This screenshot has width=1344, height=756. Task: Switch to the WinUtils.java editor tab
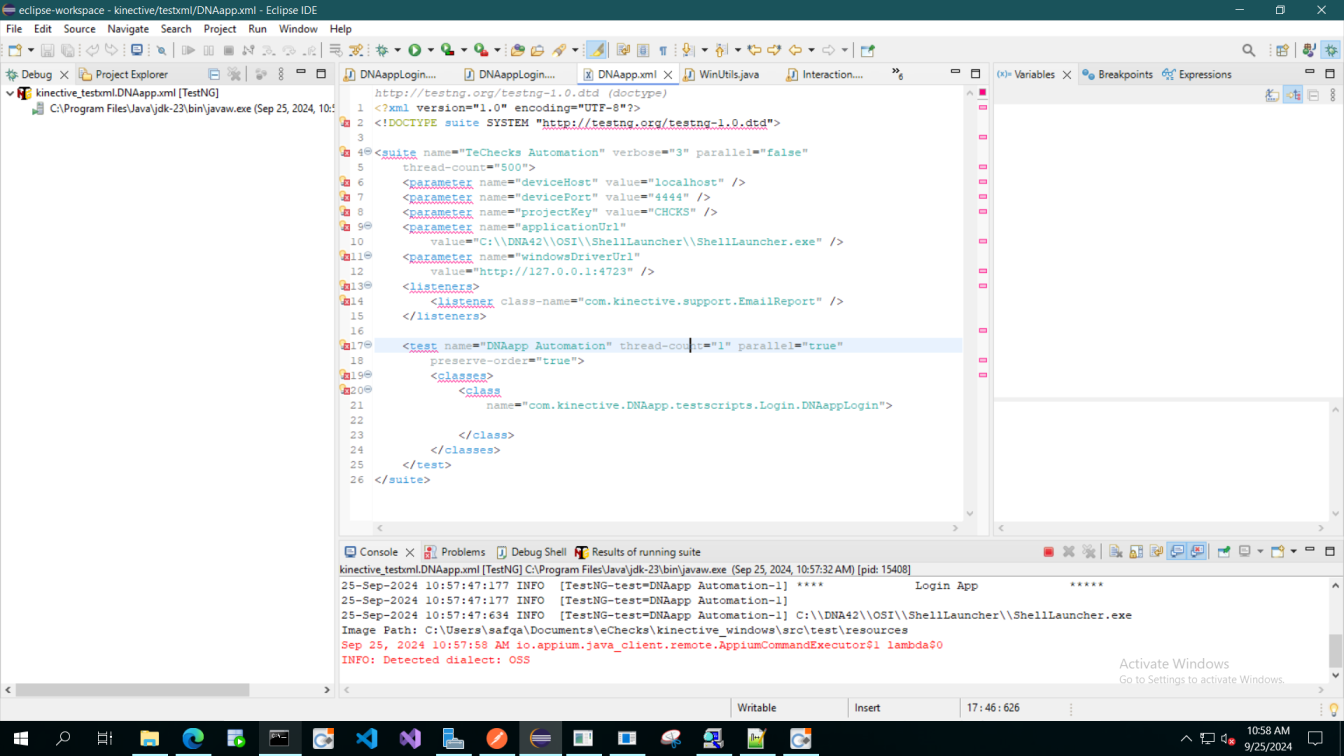tap(728, 74)
